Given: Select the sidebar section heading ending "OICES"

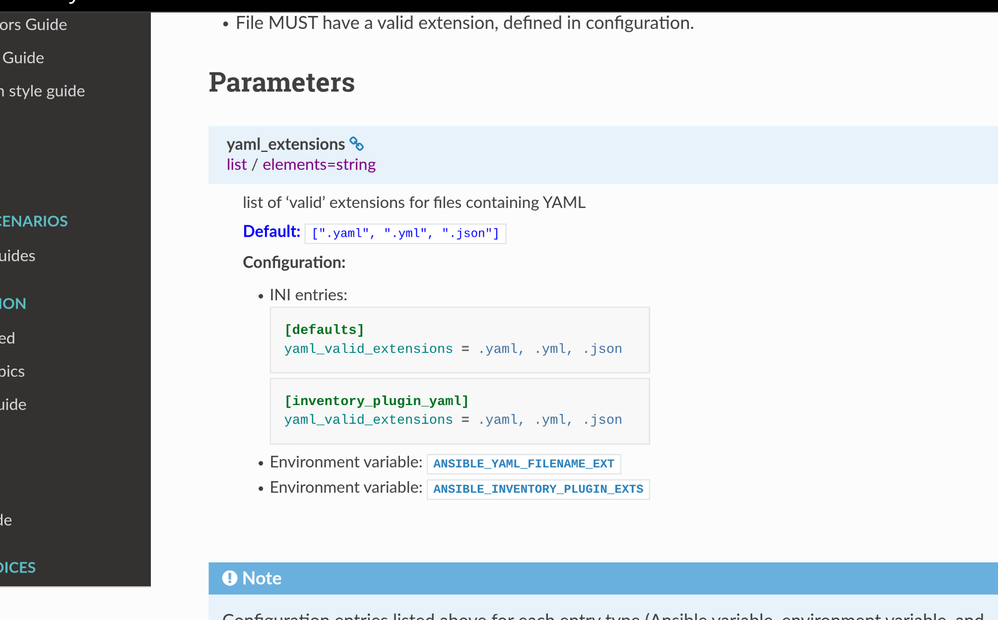Looking at the screenshot, I should click(18, 567).
